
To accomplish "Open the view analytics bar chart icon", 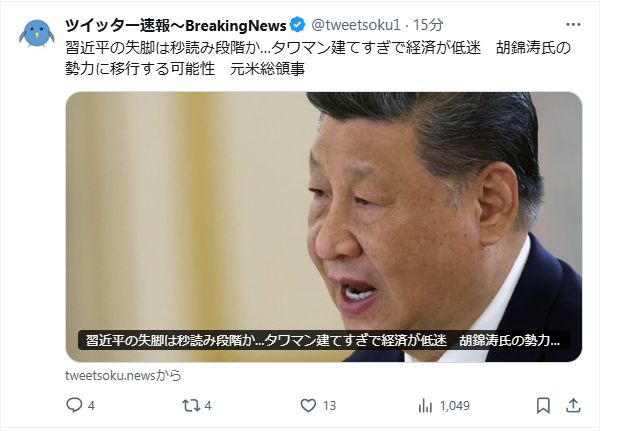I will [x=425, y=406].
